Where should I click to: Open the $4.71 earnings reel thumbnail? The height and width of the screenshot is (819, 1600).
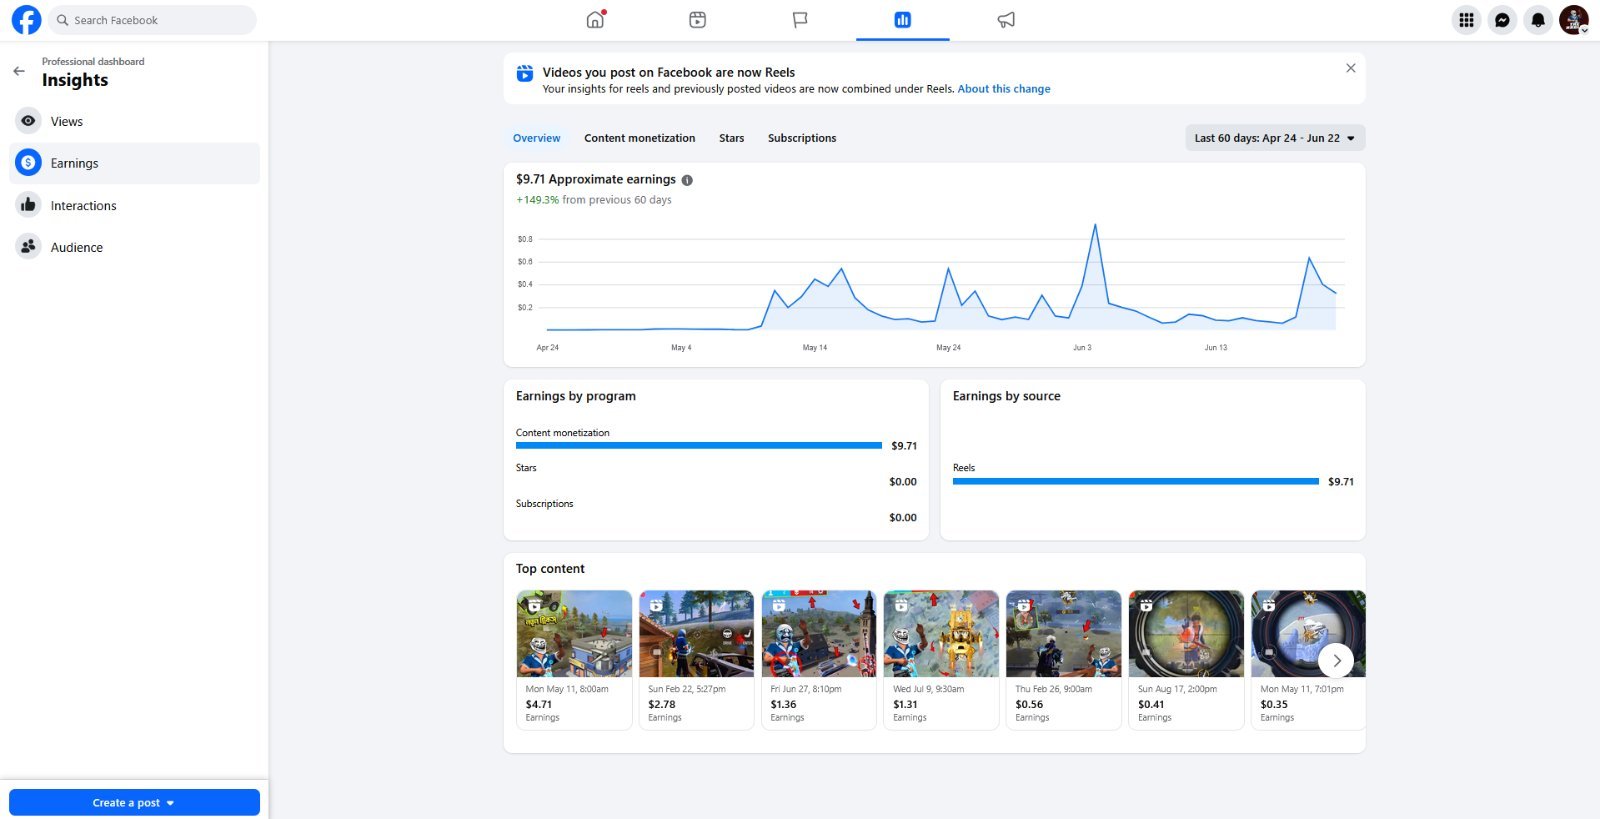574,634
